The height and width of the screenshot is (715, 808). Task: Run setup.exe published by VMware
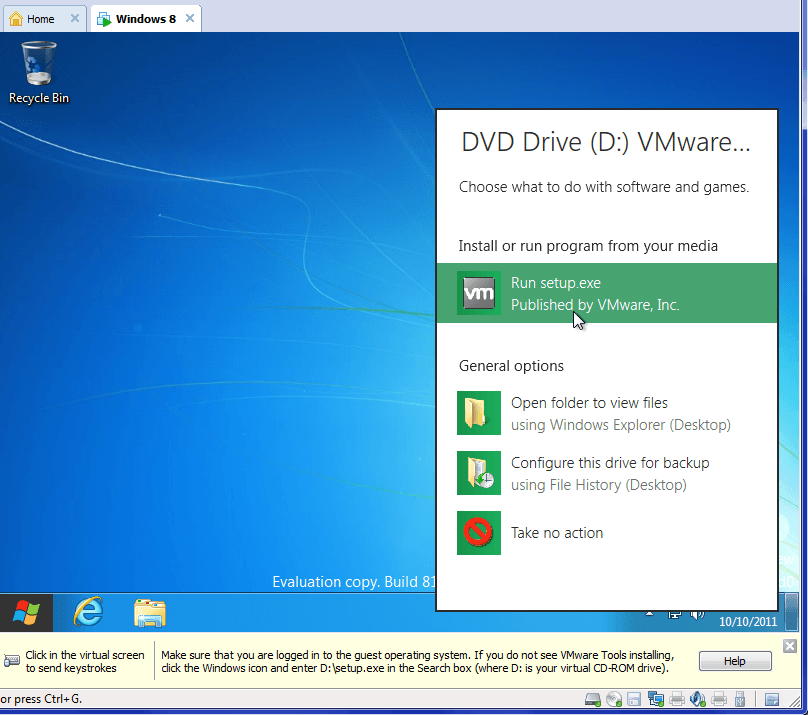click(x=607, y=293)
